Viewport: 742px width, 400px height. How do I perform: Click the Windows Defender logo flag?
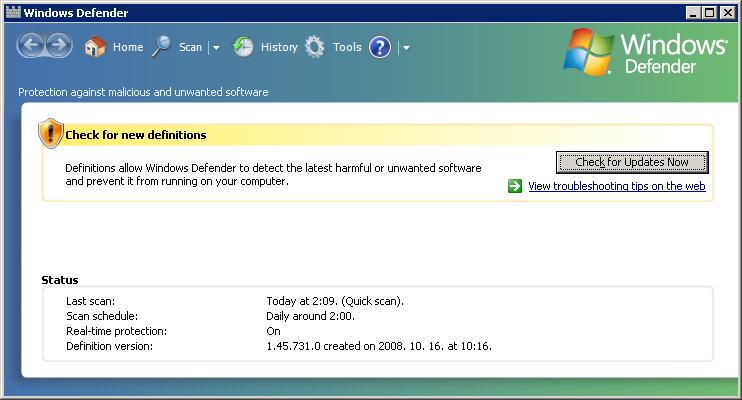(588, 52)
